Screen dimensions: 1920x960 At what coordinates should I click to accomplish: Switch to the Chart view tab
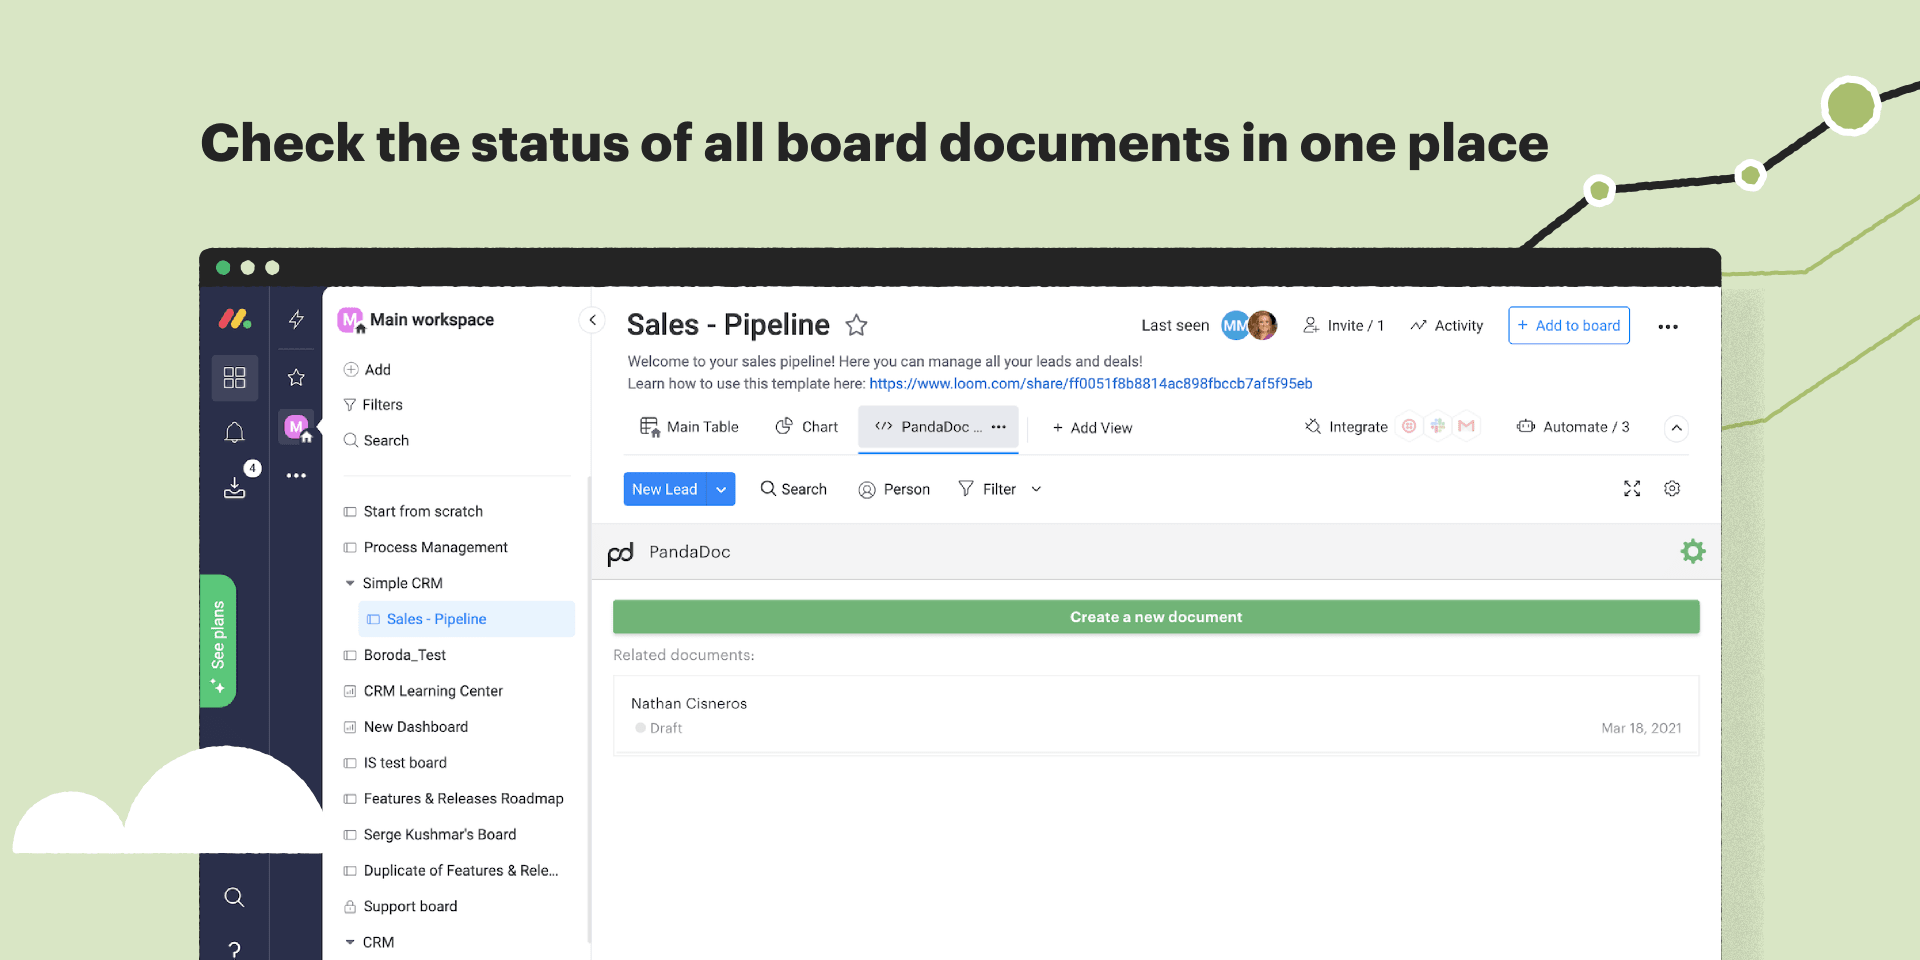click(x=807, y=427)
